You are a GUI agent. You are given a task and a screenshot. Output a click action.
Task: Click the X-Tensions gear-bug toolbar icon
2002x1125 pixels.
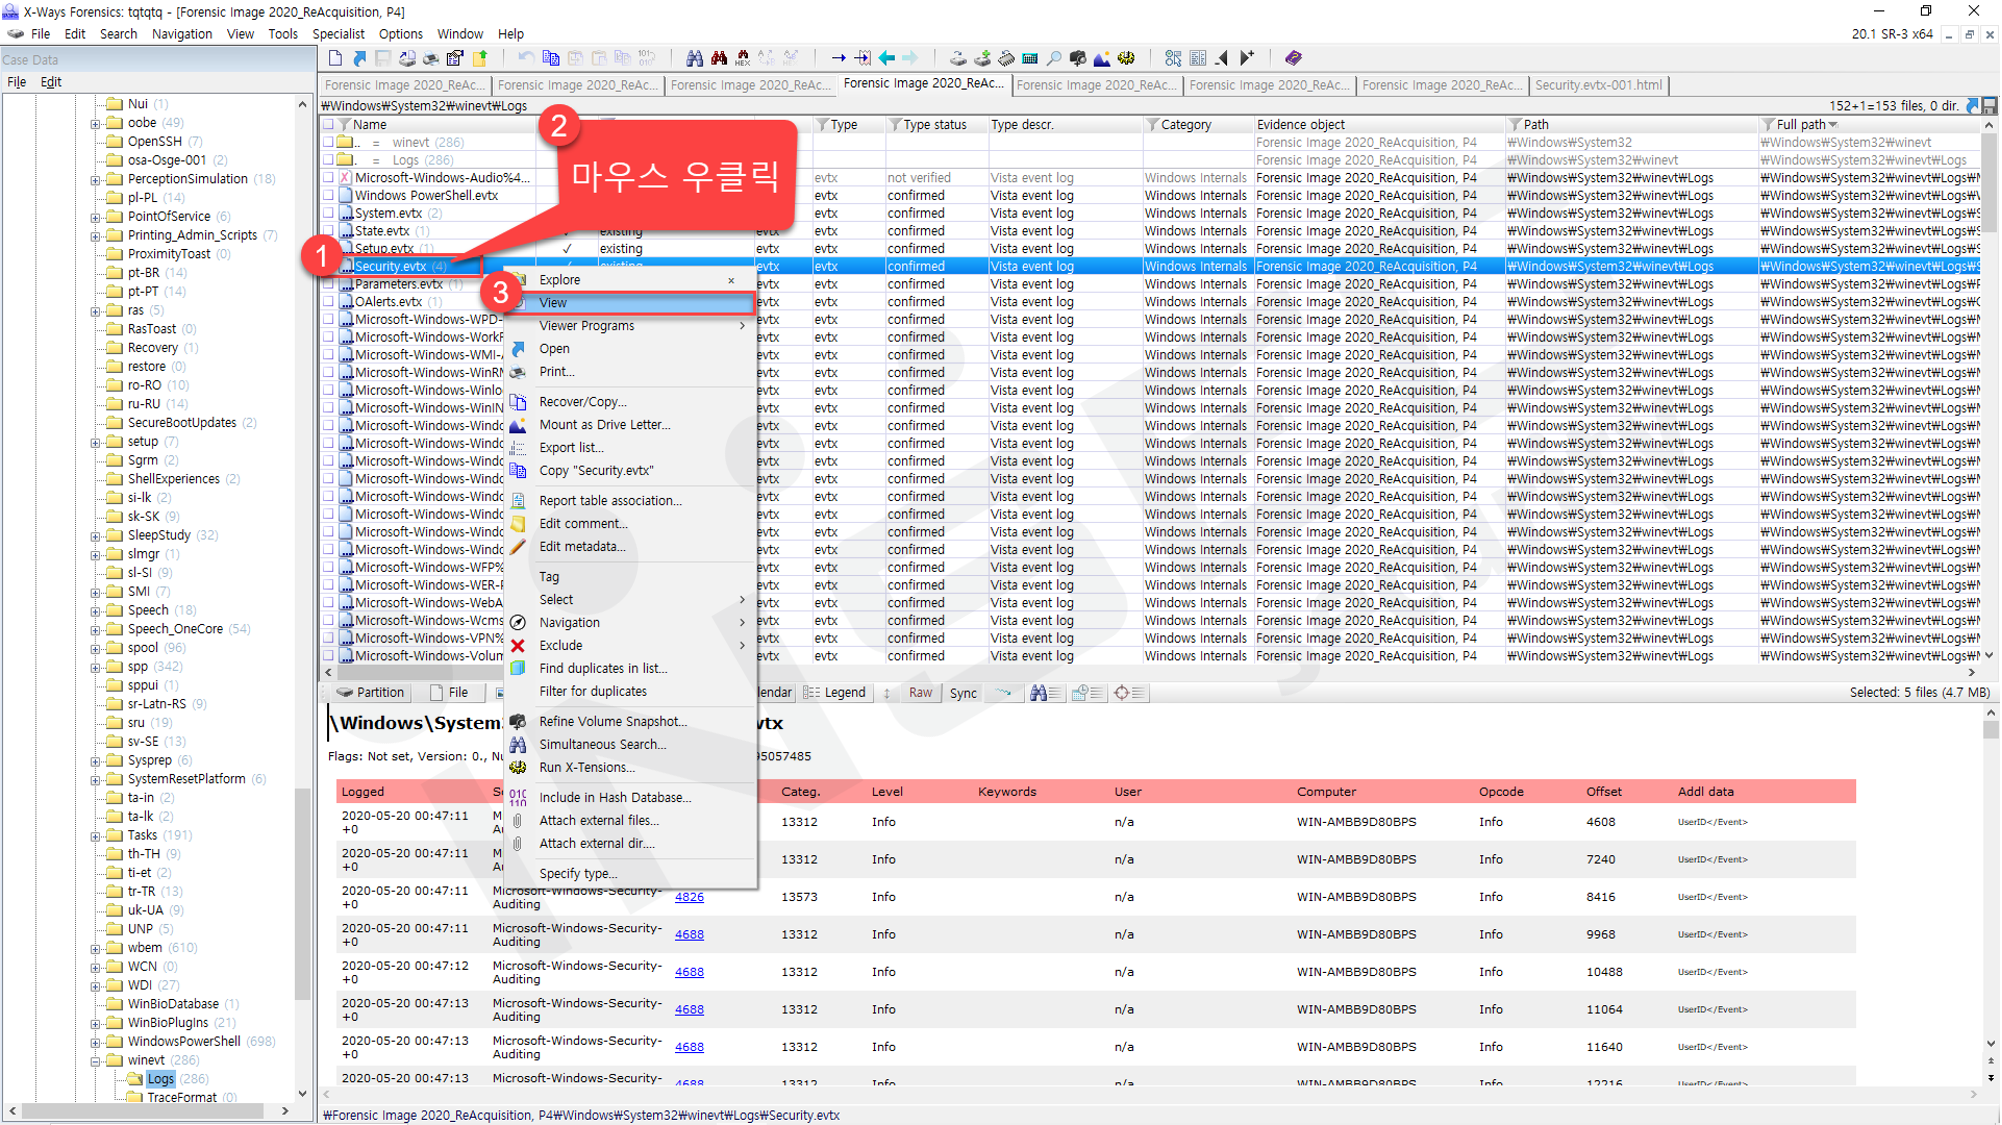point(1126,58)
